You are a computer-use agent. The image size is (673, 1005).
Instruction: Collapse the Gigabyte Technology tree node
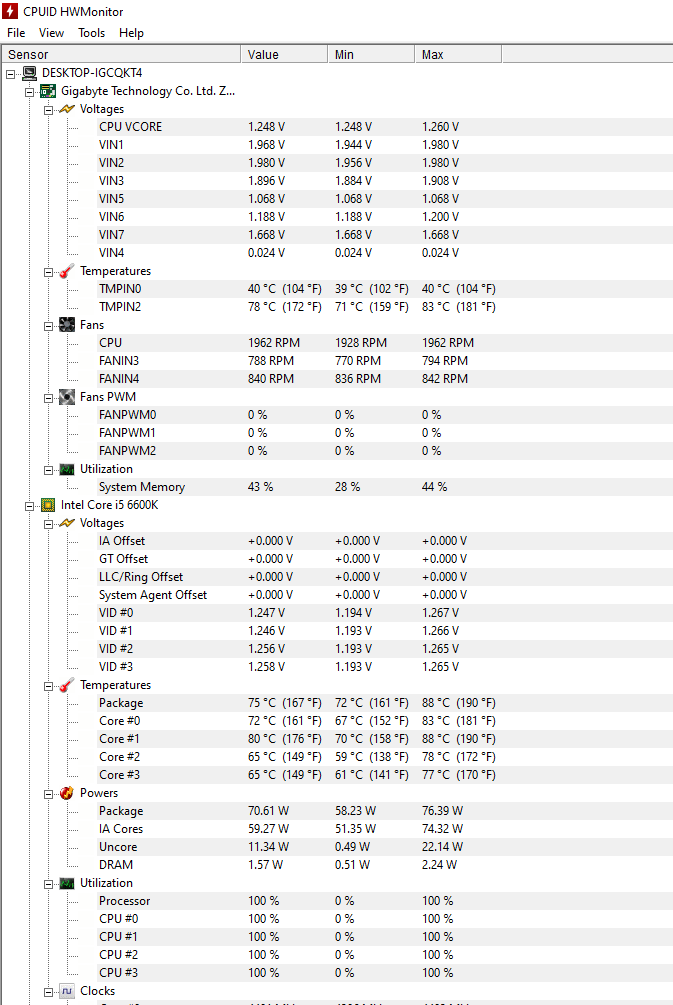[30, 91]
